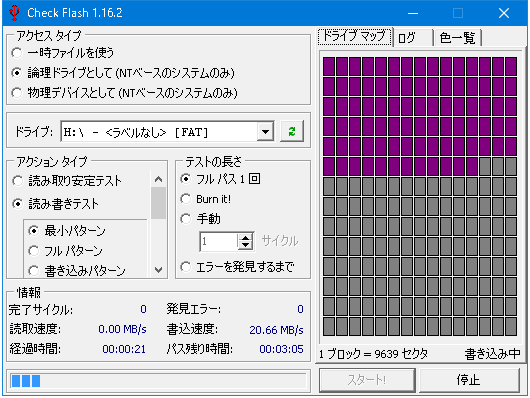Click last gray block in drive map
Viewport: 530px width, 398px height.
(x=511, y=326)
